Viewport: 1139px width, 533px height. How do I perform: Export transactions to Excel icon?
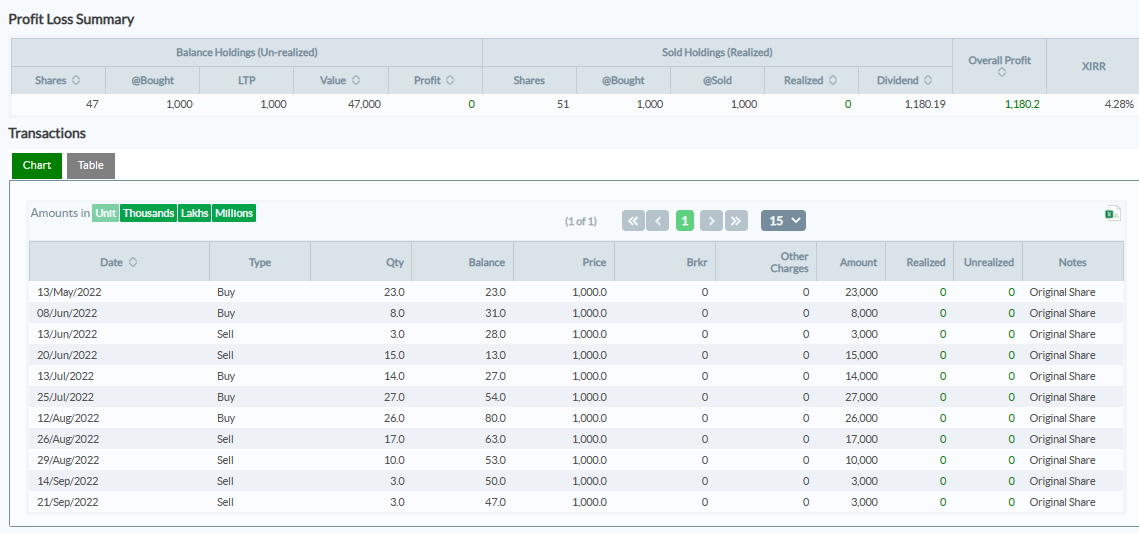[x=1112, y=213]
